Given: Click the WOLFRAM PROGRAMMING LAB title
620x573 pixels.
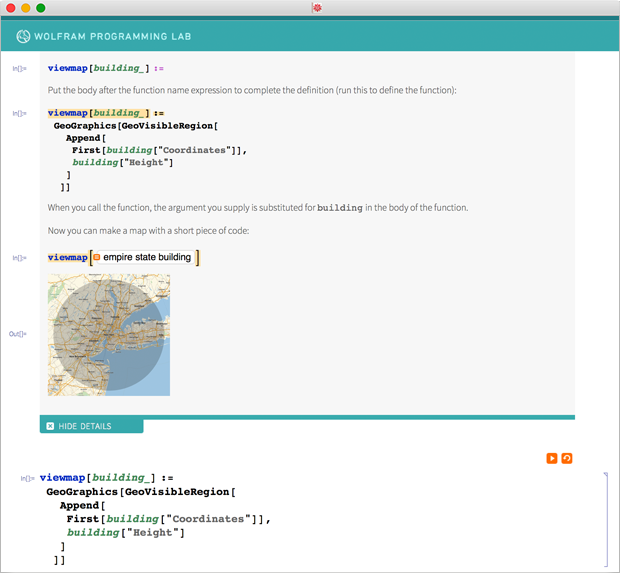Looking at the screenshot, I should [x=113, y=36].
